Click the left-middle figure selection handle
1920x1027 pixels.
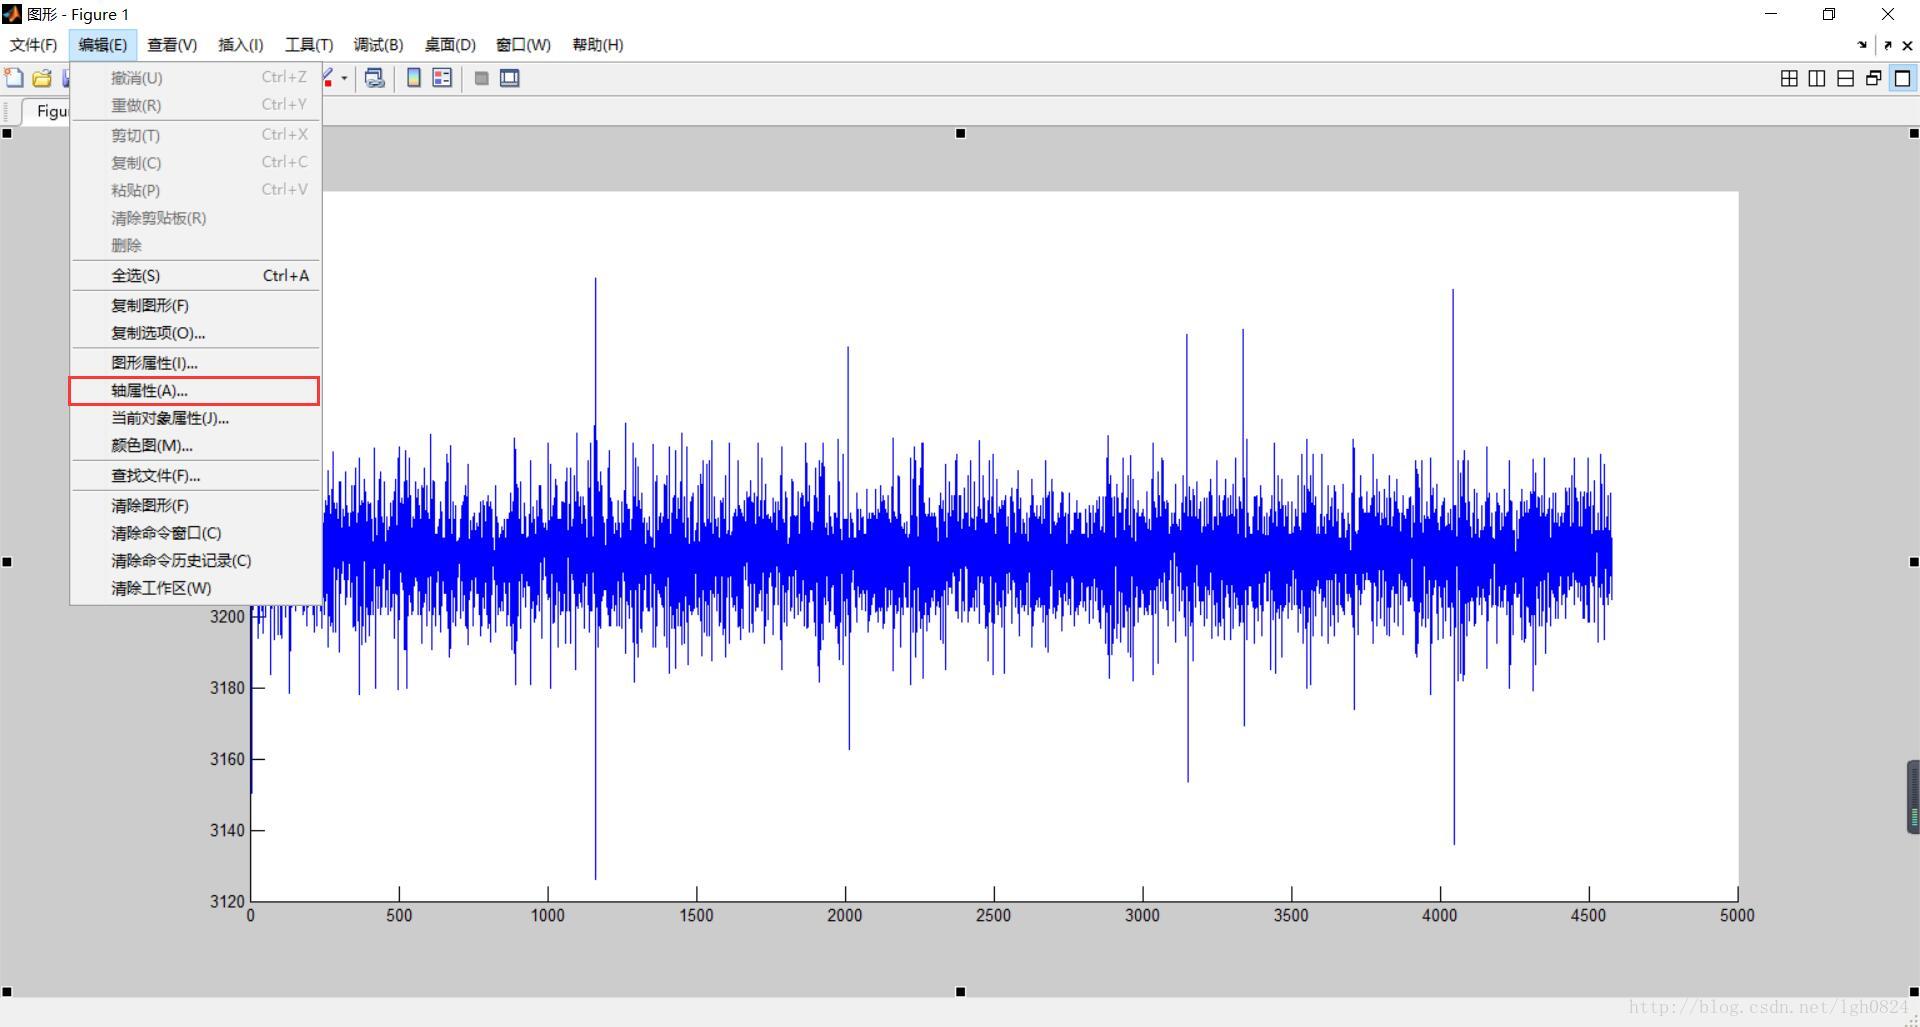7,562
